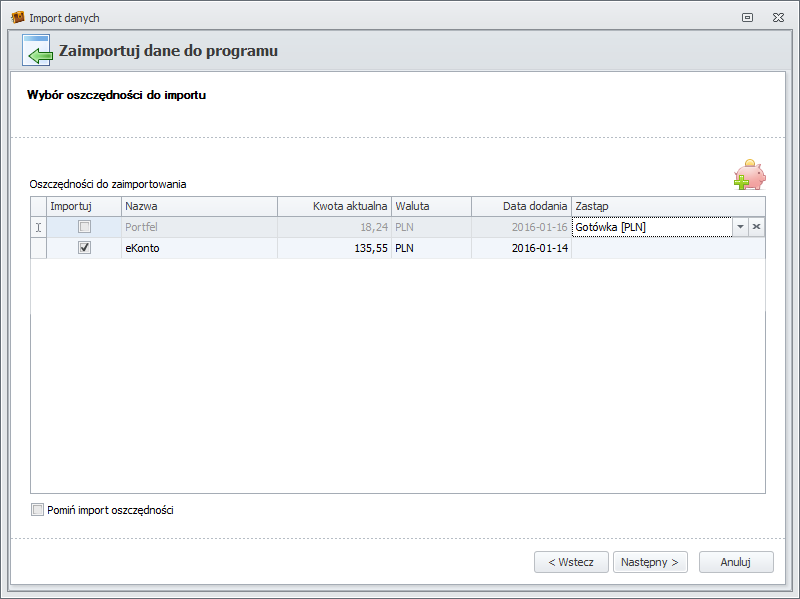The height and width of the screenshot is (599, 800).
Task: Click the green arrow import icon in header
Action: 37,51
